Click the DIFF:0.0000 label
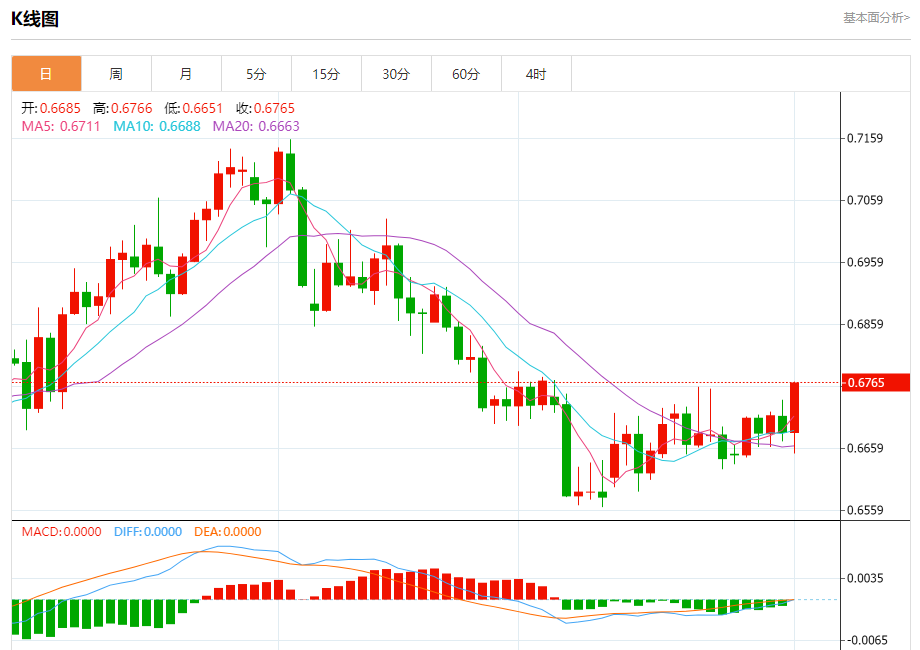 pyautogui.click(x=148, y=531)
